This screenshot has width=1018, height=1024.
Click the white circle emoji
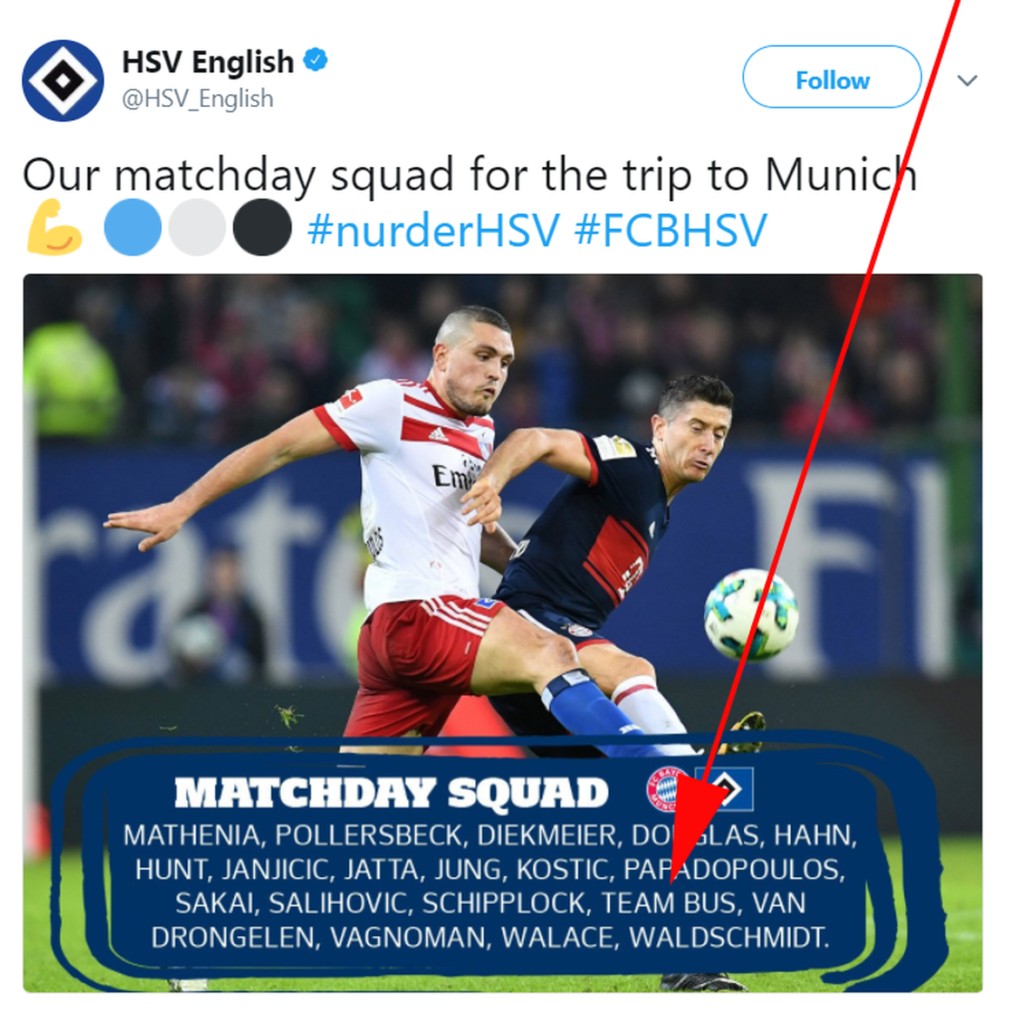197,227
